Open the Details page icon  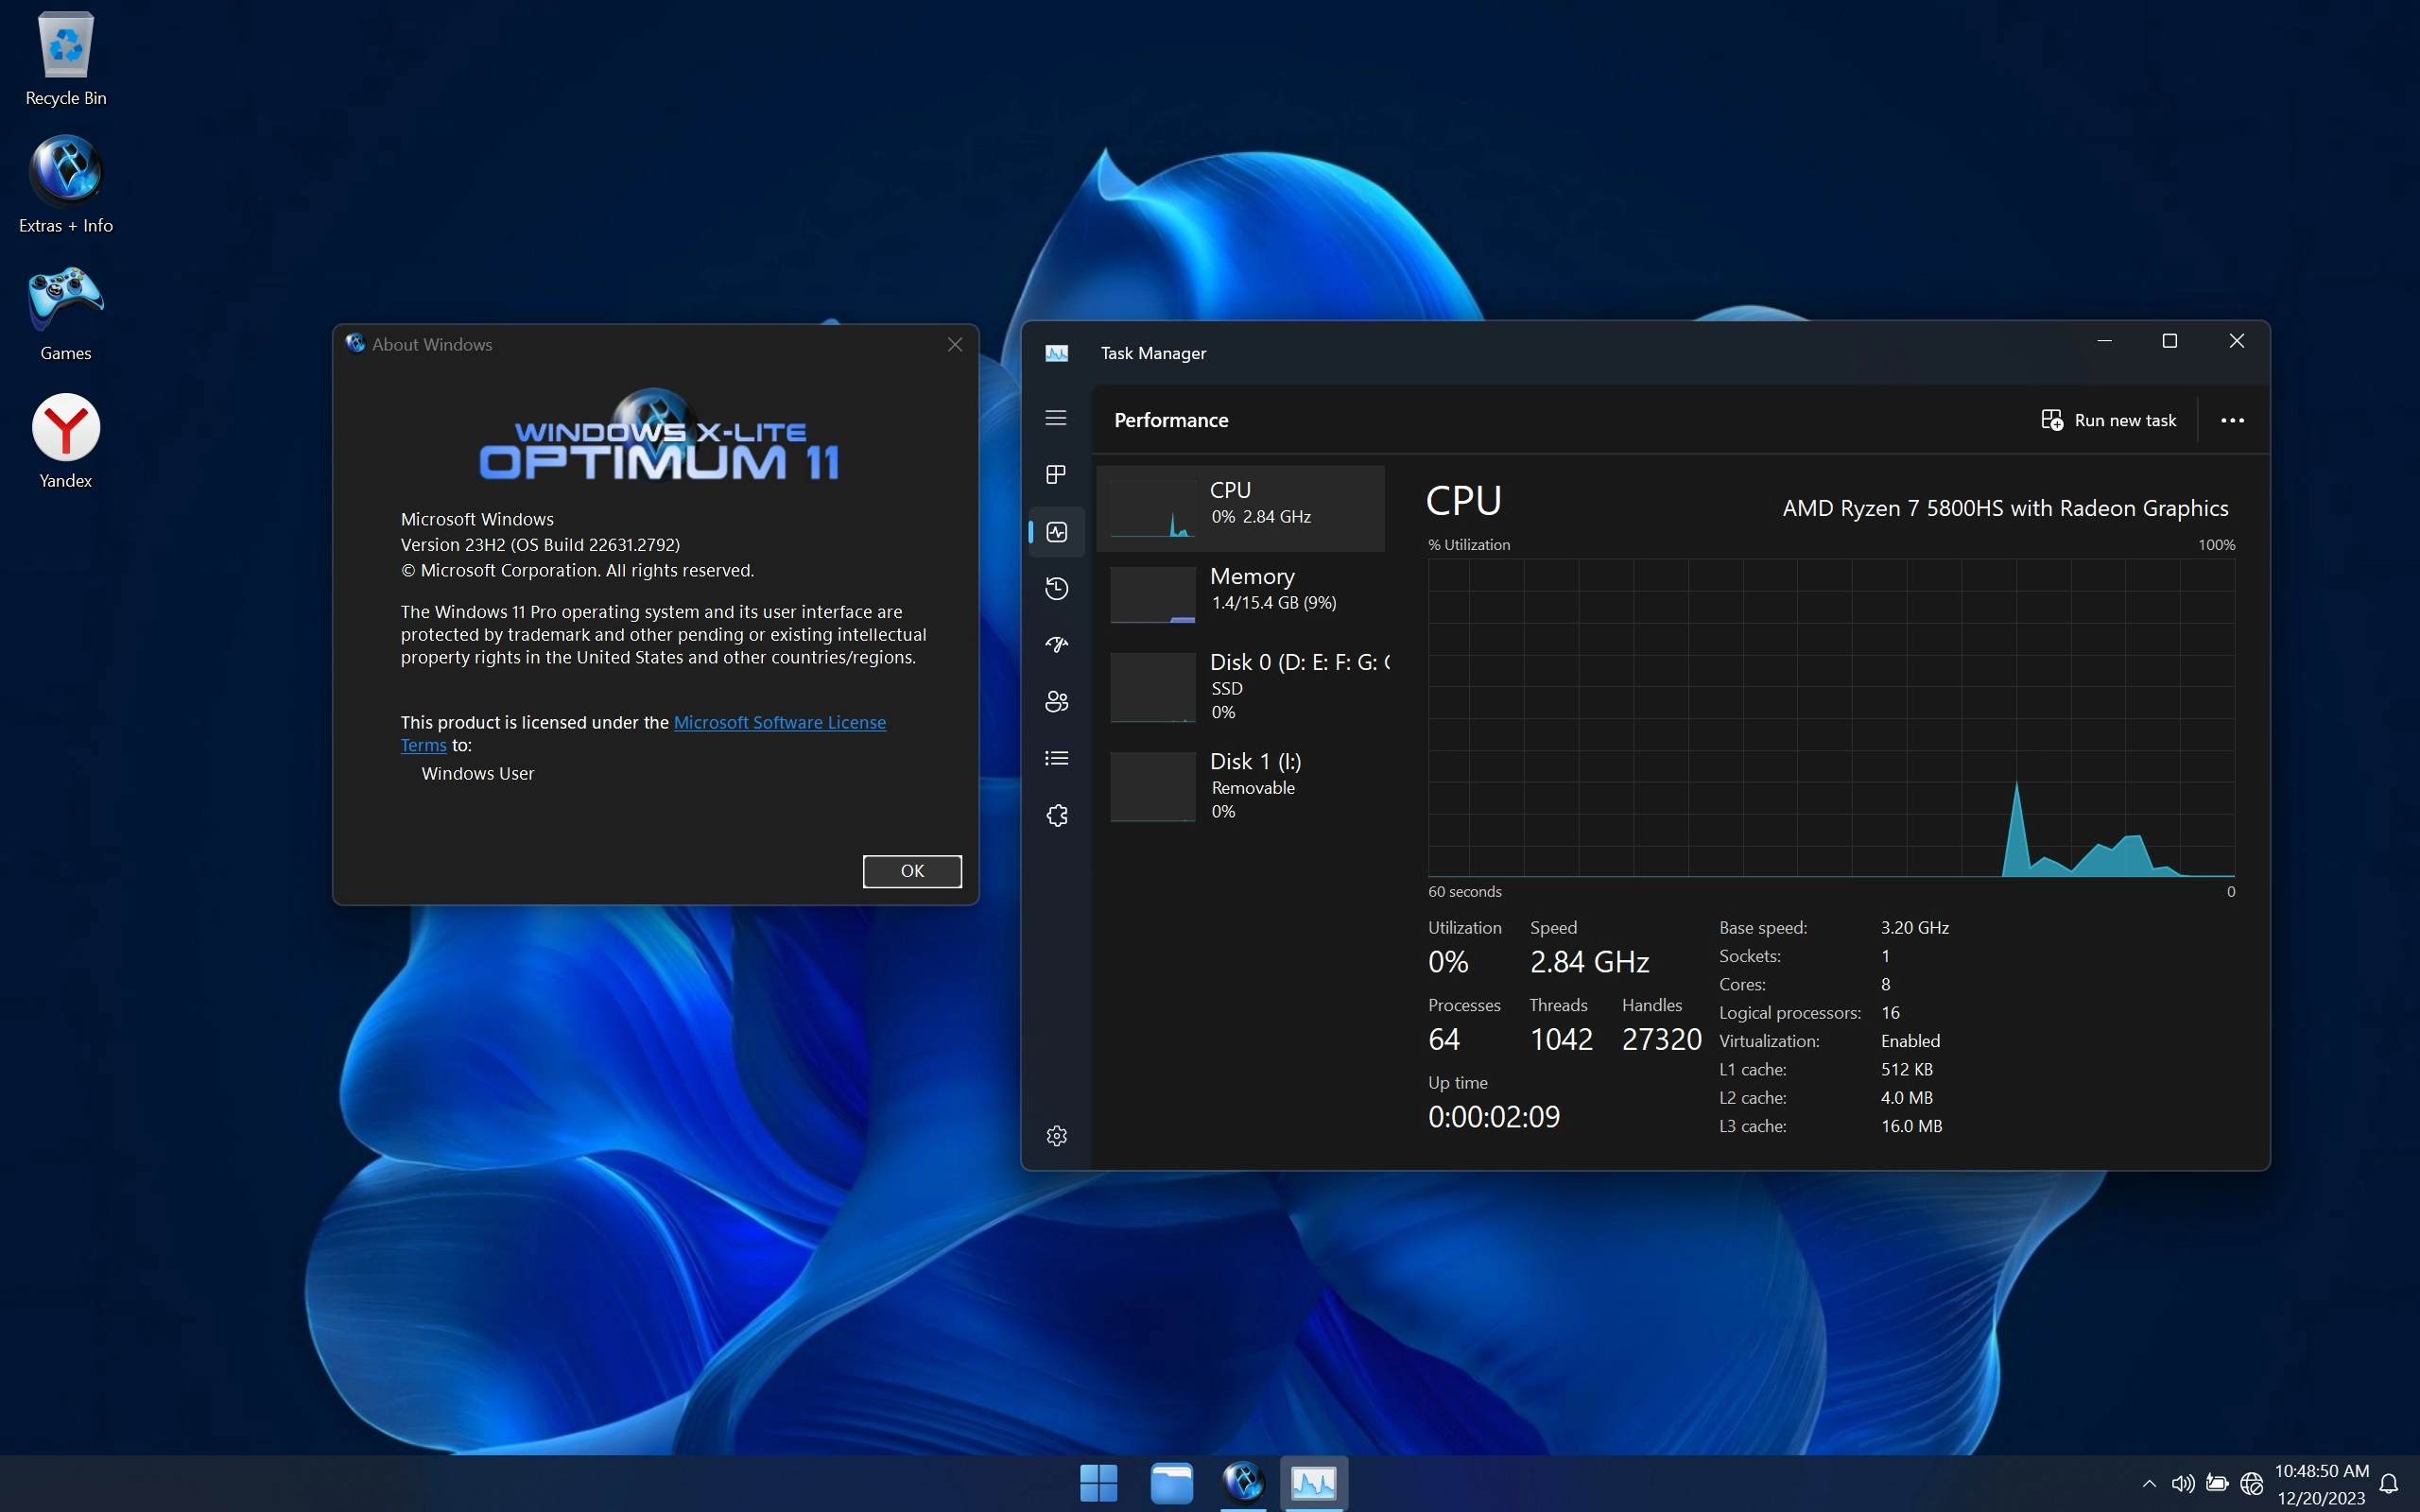pos(1056,758)
